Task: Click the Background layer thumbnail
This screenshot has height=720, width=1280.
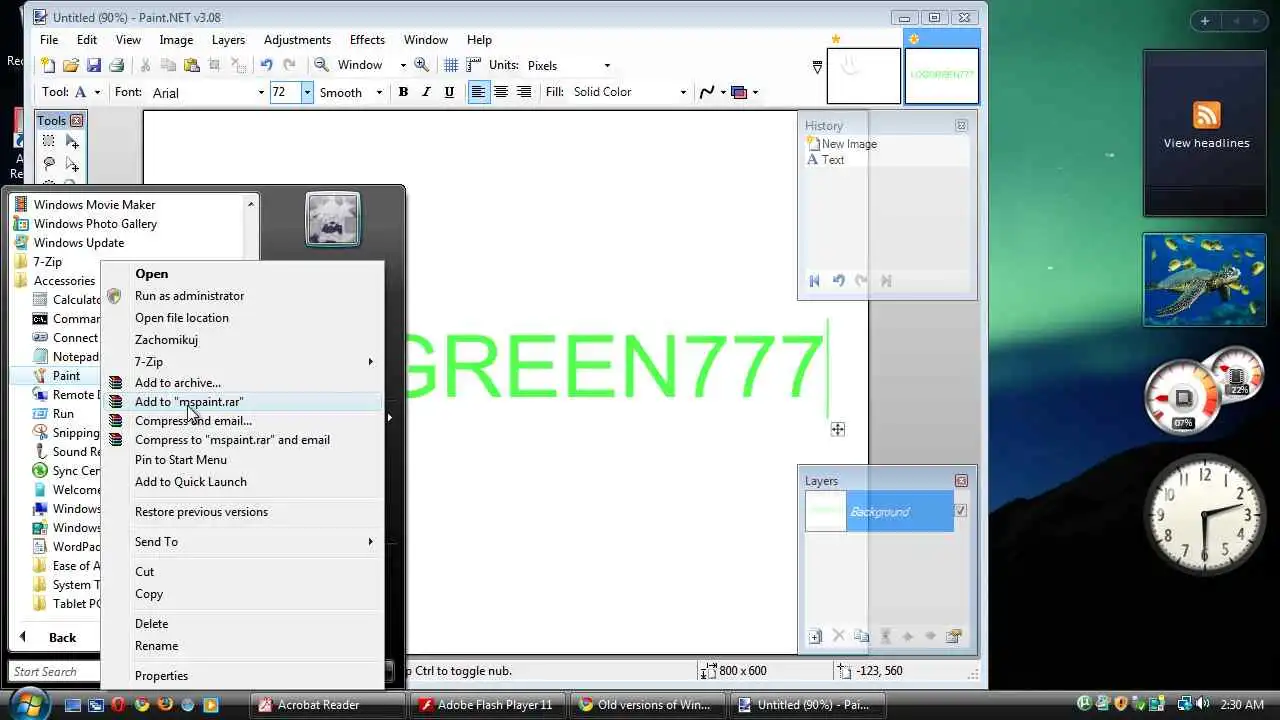Action: pos(826,512)
